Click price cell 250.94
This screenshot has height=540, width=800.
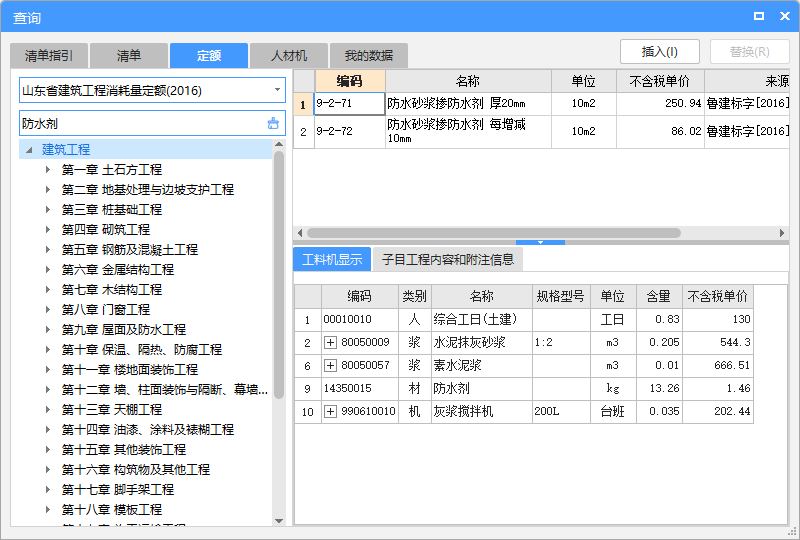(x=660, y=104)
